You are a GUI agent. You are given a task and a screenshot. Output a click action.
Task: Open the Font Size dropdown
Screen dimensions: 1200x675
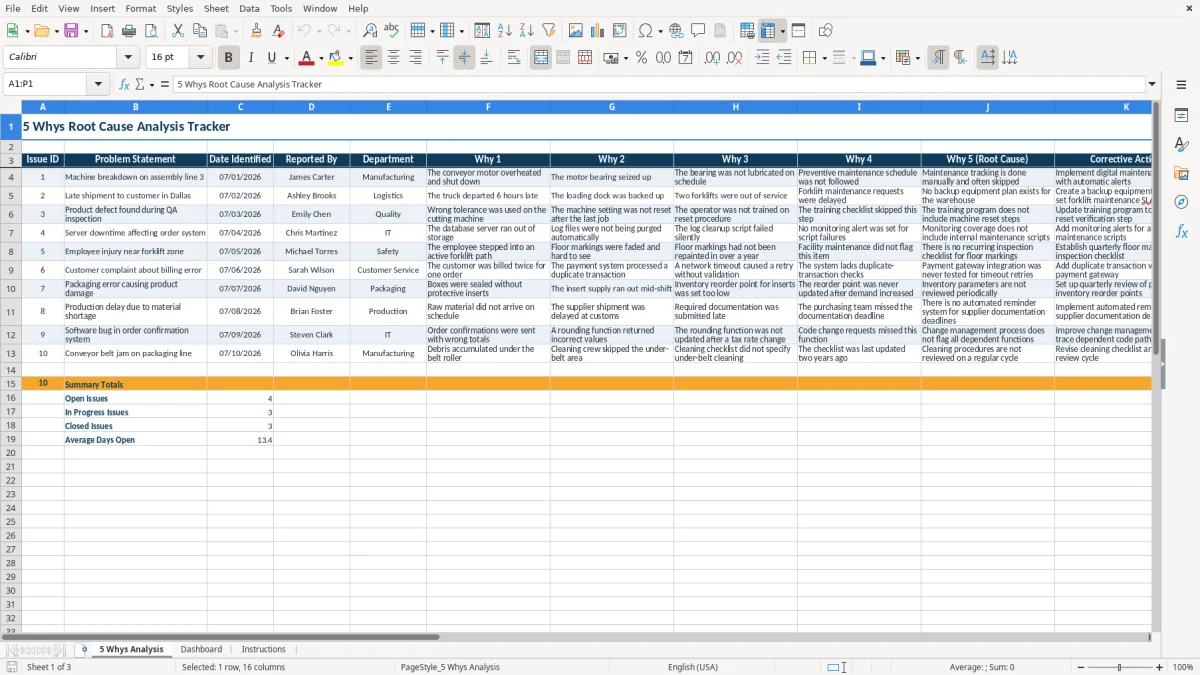coord(200,58)
